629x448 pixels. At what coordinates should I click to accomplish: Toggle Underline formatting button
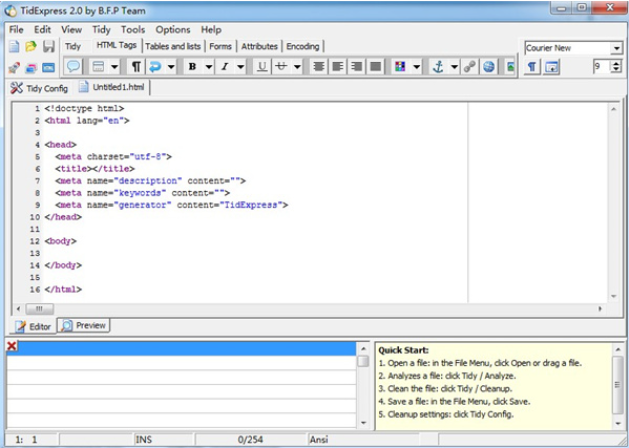coord(262,67)
